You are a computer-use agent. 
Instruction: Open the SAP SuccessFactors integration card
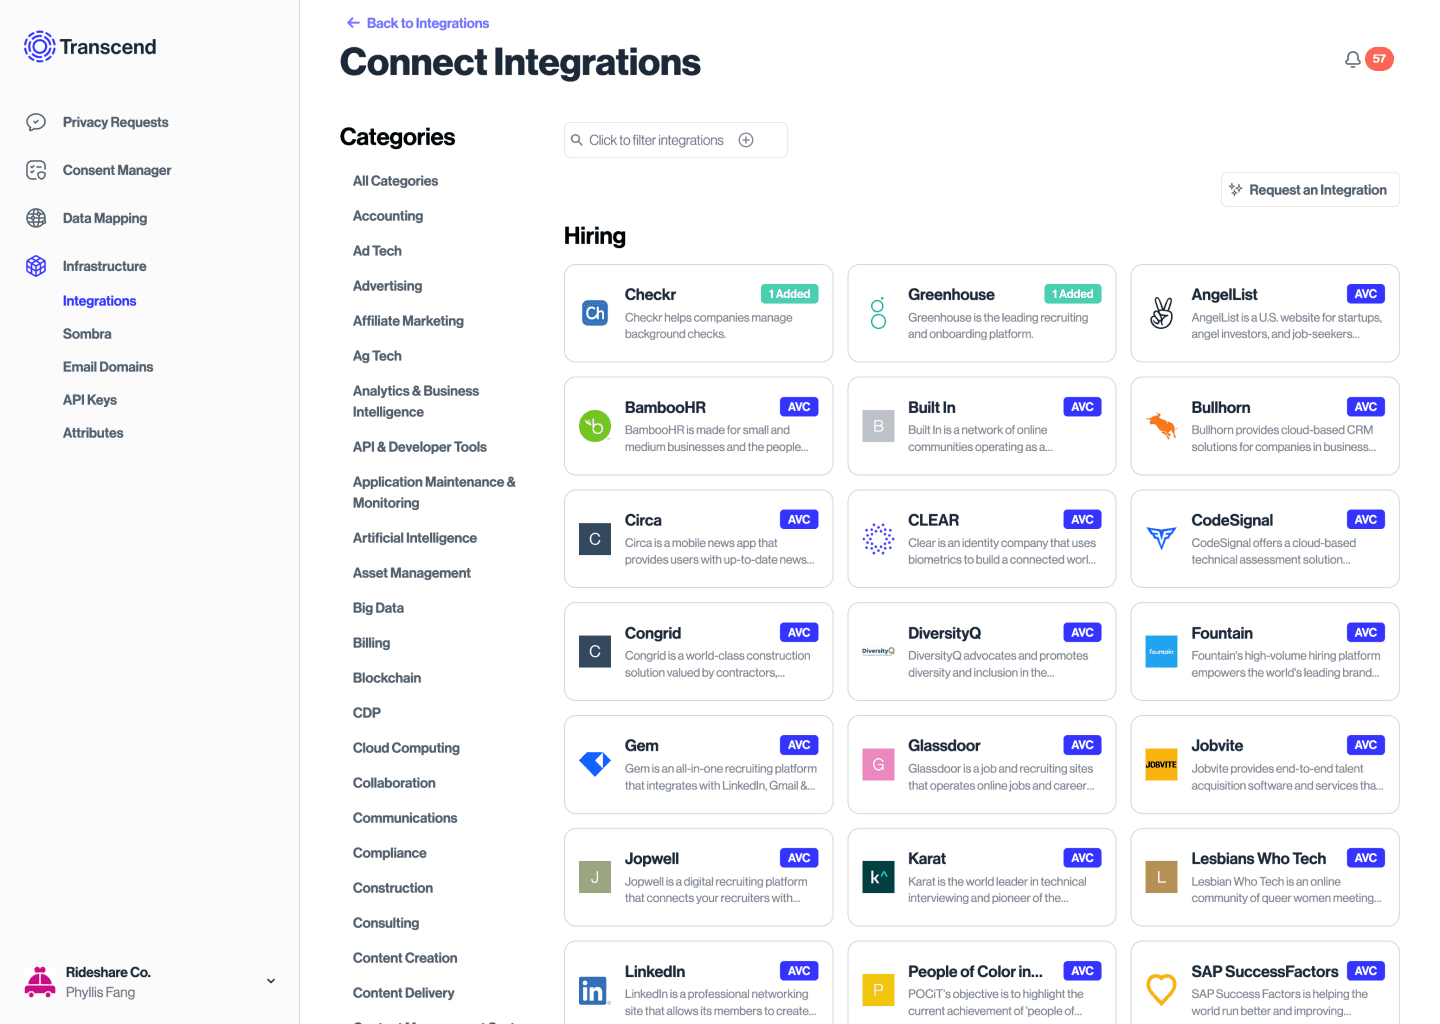[x=1264, y=985]
